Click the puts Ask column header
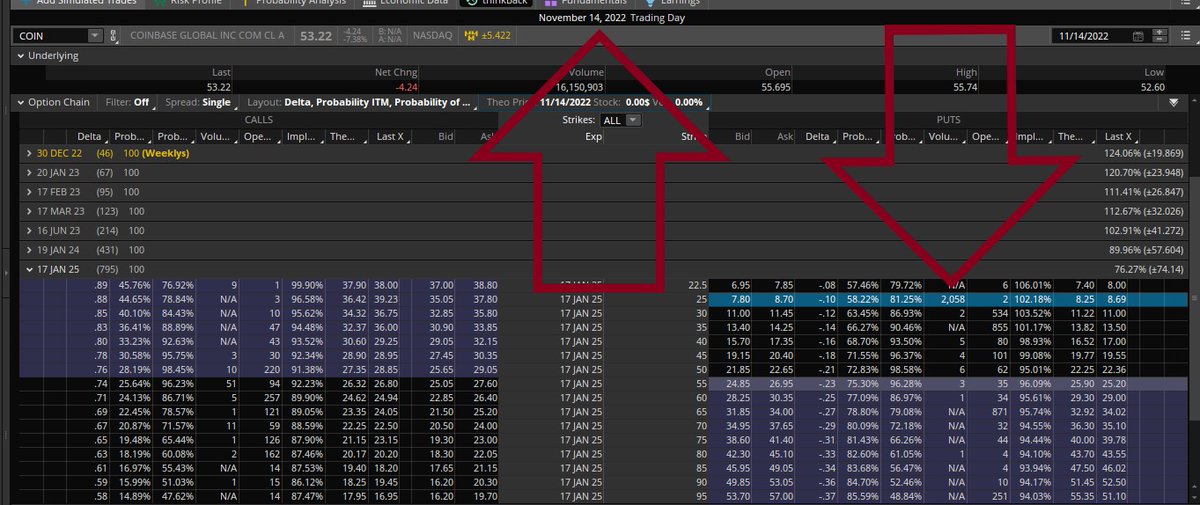Viewport: 1200px width, 505px height. coord(783,137)
